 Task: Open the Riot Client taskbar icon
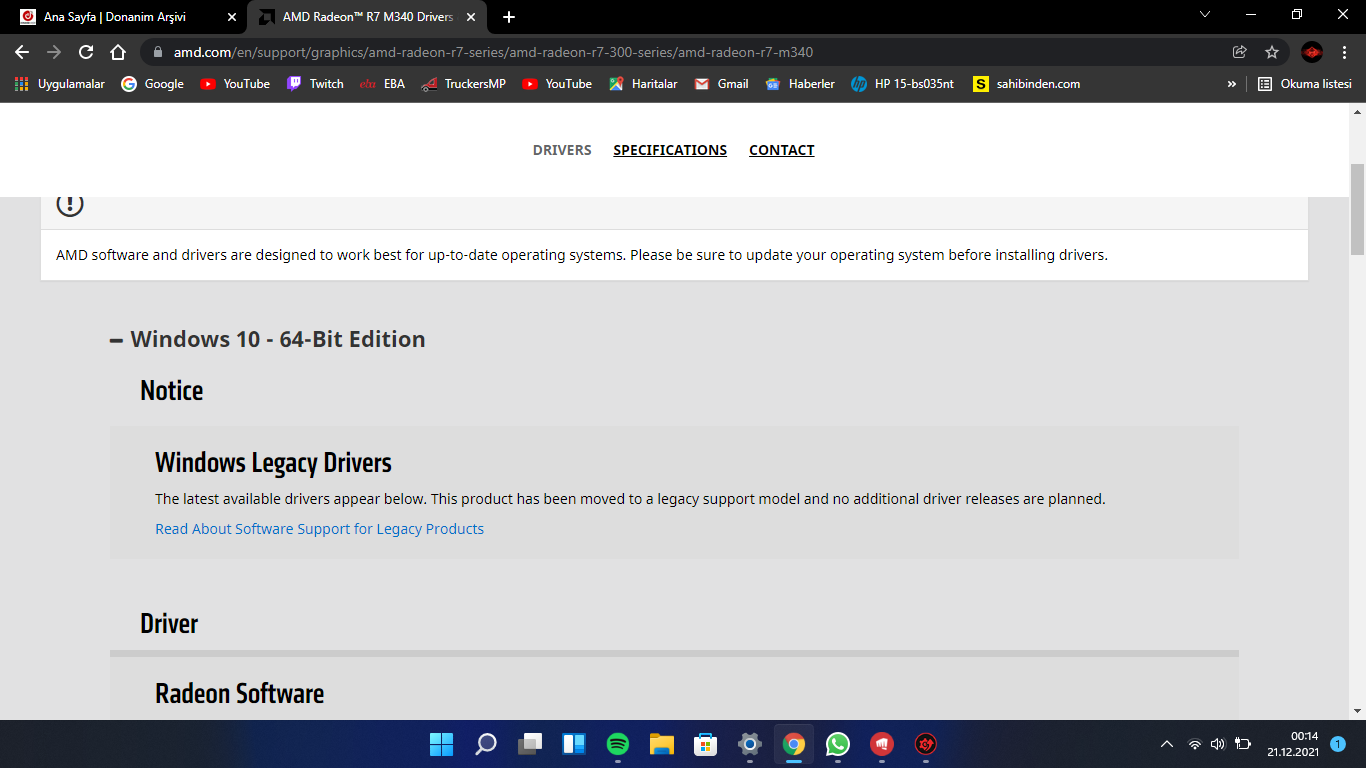click(882, 744)
